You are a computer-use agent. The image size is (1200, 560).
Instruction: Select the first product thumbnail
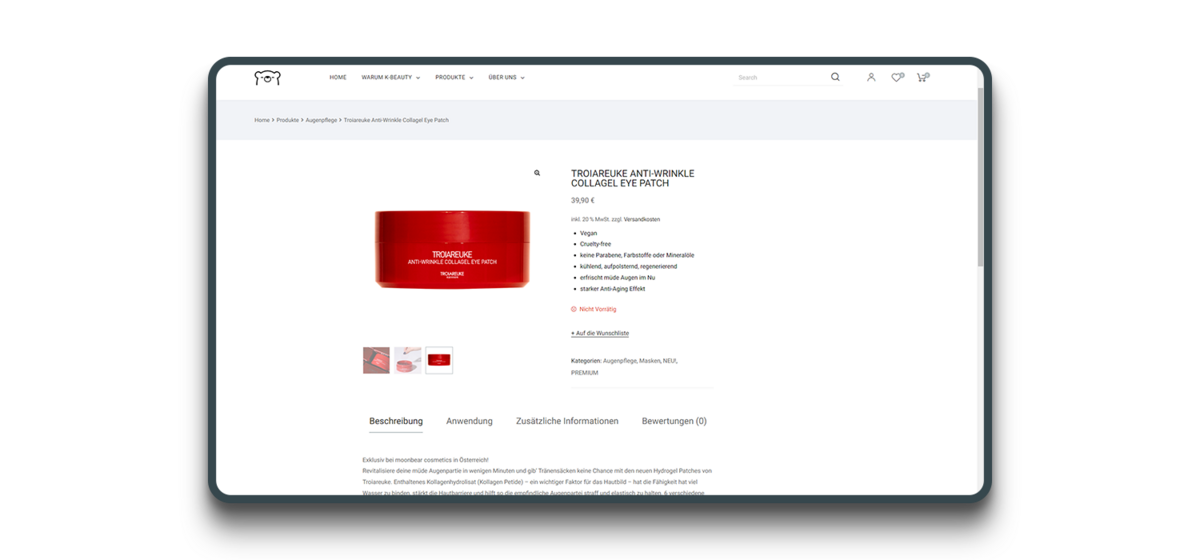point(376,360)
